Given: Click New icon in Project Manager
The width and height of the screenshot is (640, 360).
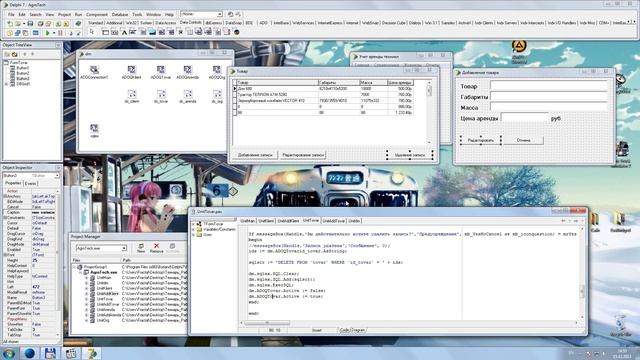Looking at the screenshot, I should tap(141, 248).
